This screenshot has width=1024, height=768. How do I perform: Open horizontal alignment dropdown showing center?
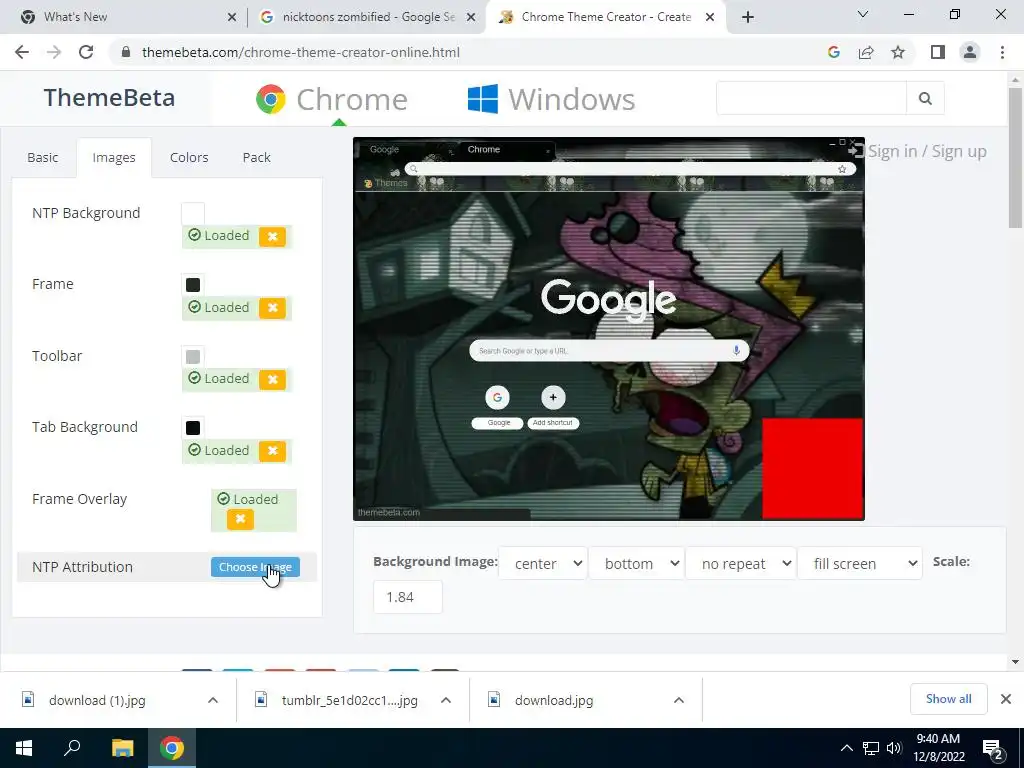pos(543,564)
